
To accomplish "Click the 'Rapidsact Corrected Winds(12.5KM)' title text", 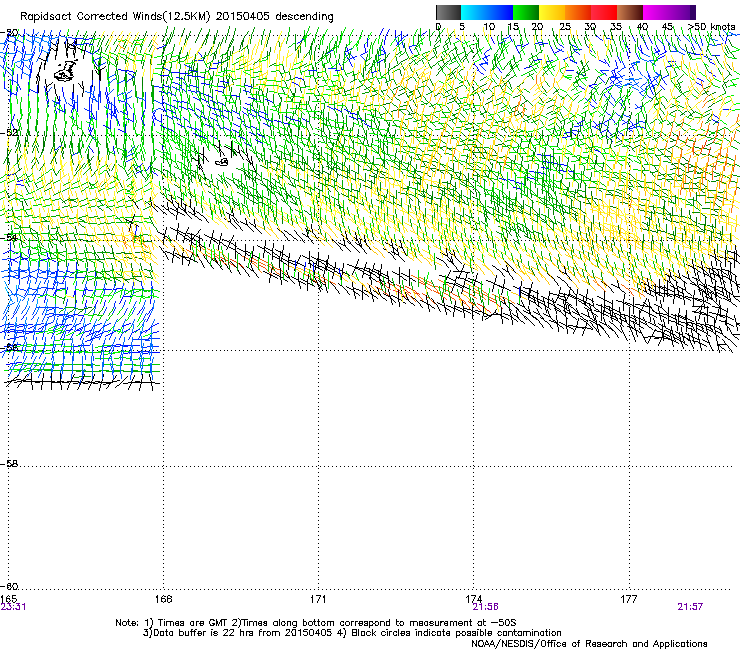I will [115, 17].
